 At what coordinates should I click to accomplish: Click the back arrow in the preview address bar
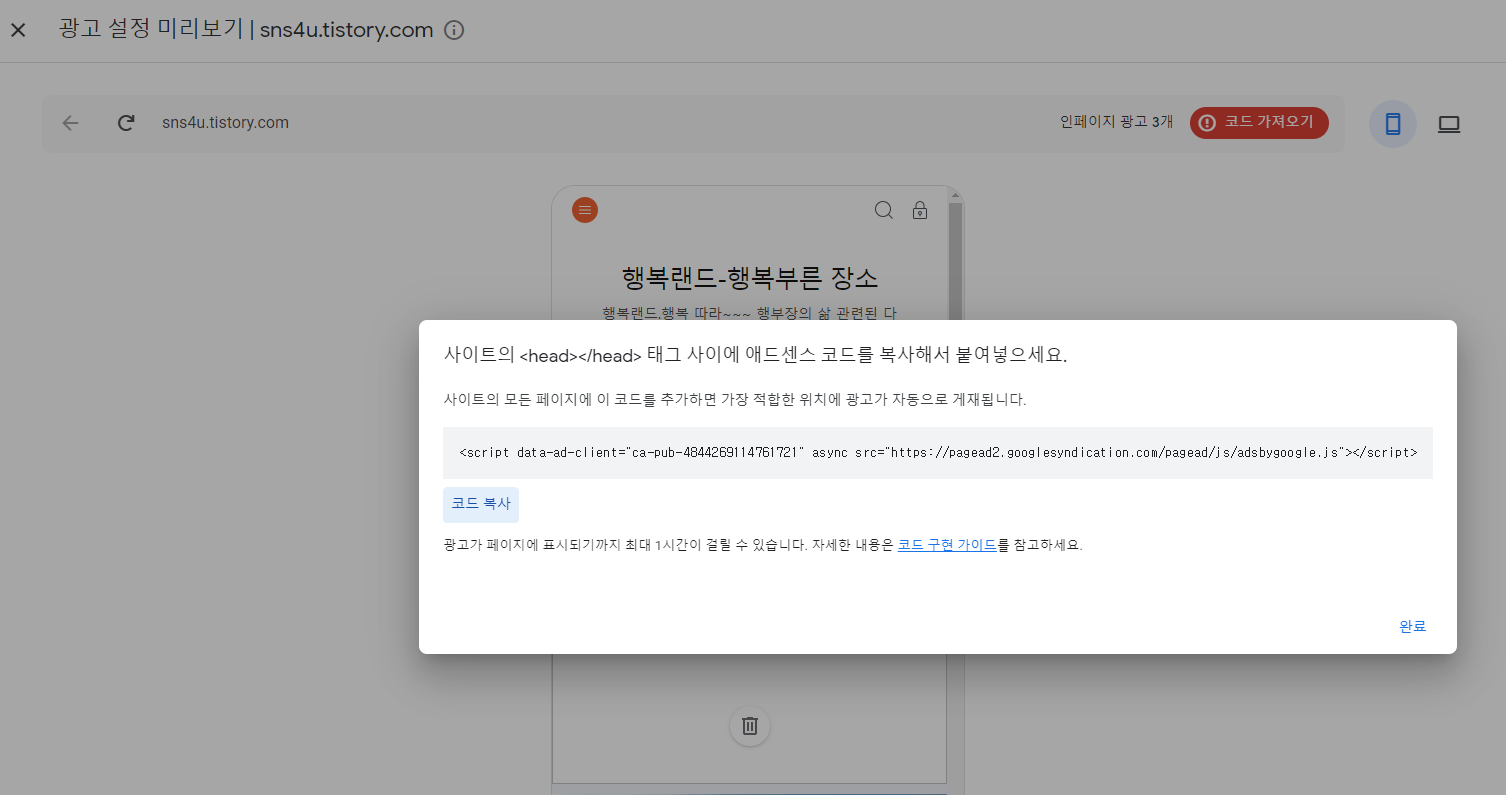(x=70, y=123)
